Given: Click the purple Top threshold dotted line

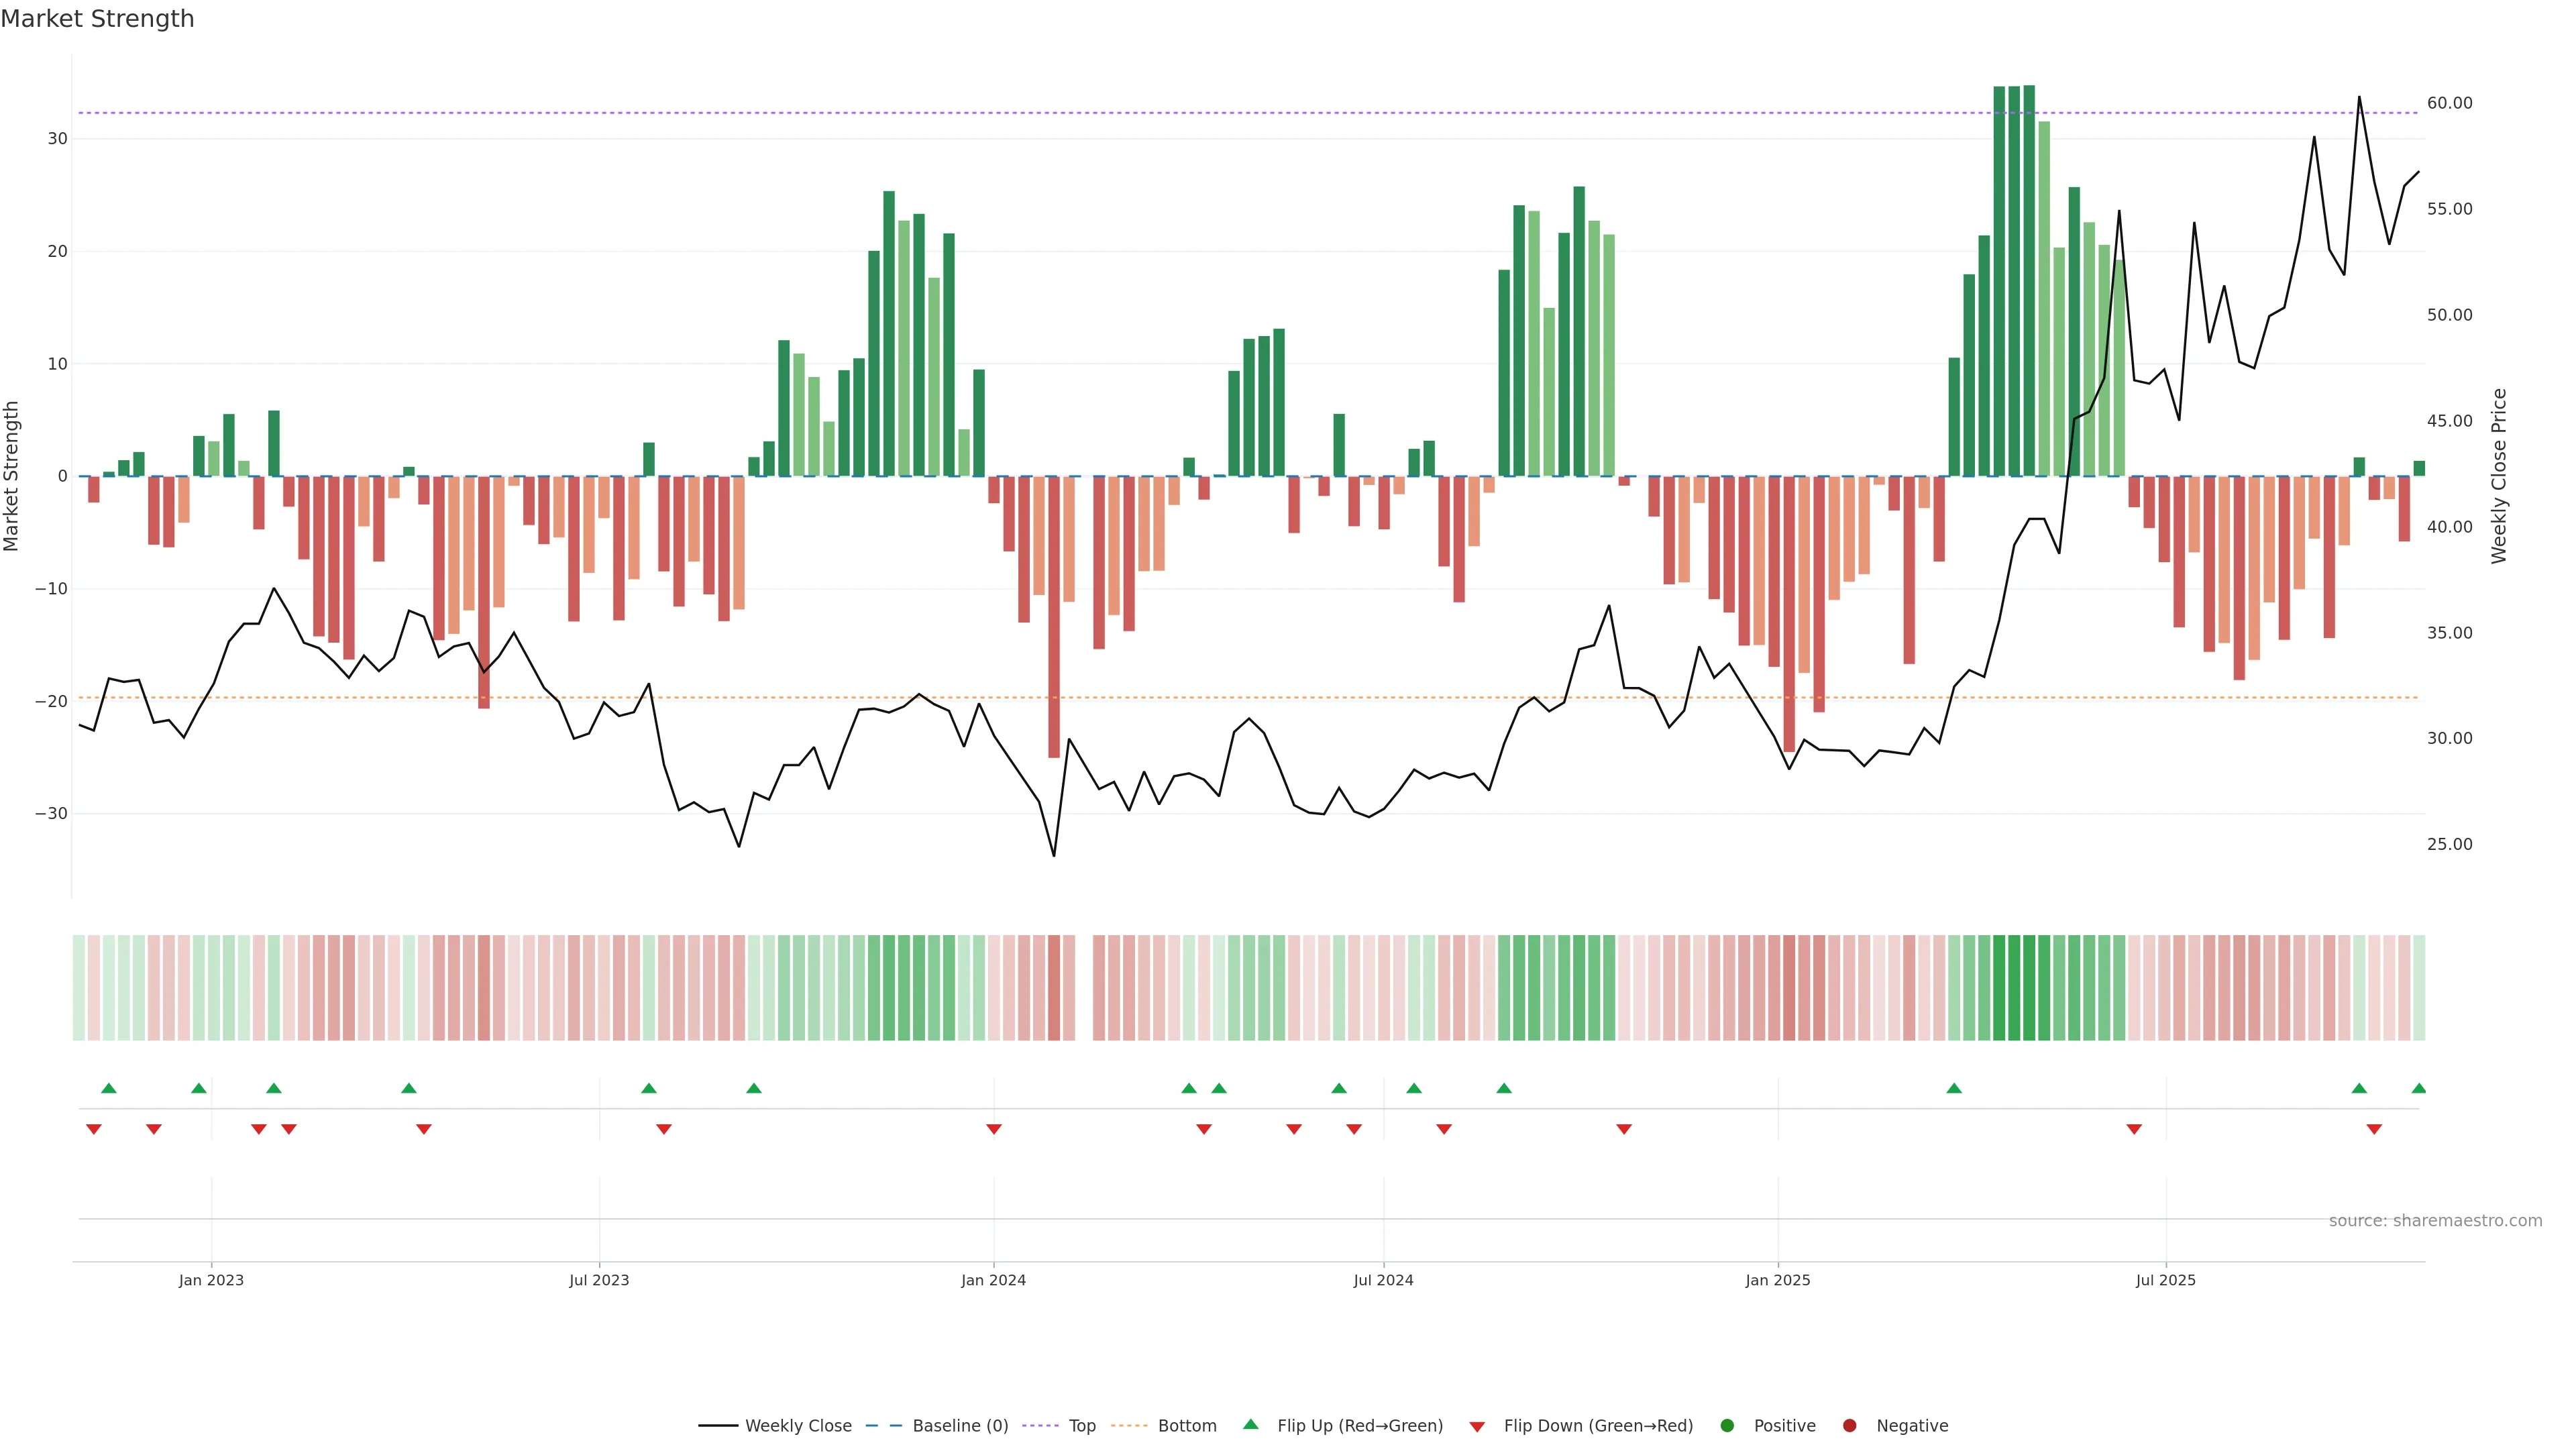Looking at the screenshot, I should coord(1200,113).
